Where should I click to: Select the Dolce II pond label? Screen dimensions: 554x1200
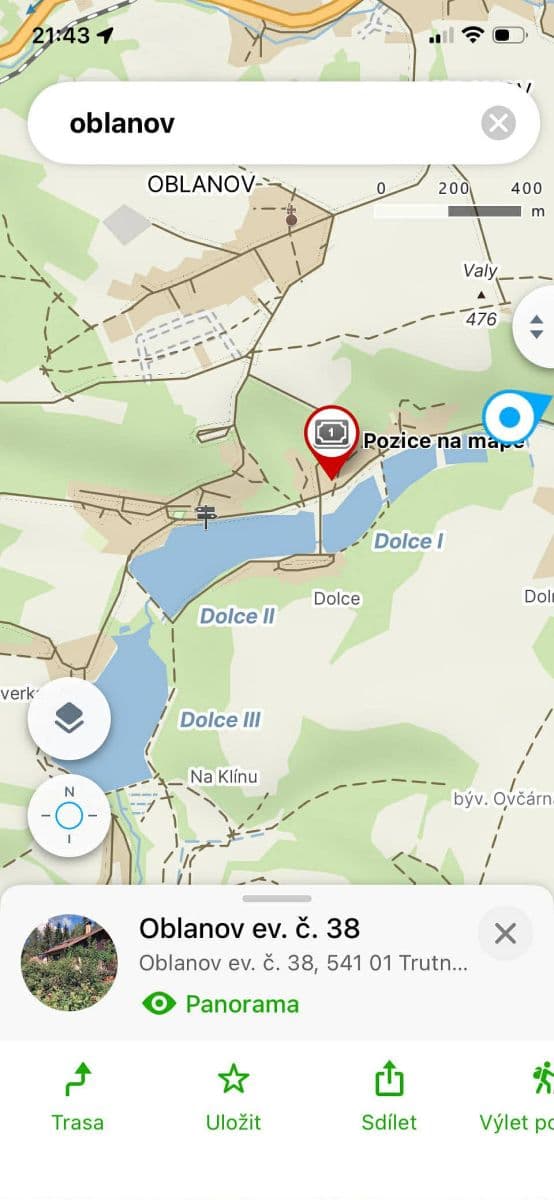[x=237, y=616]
